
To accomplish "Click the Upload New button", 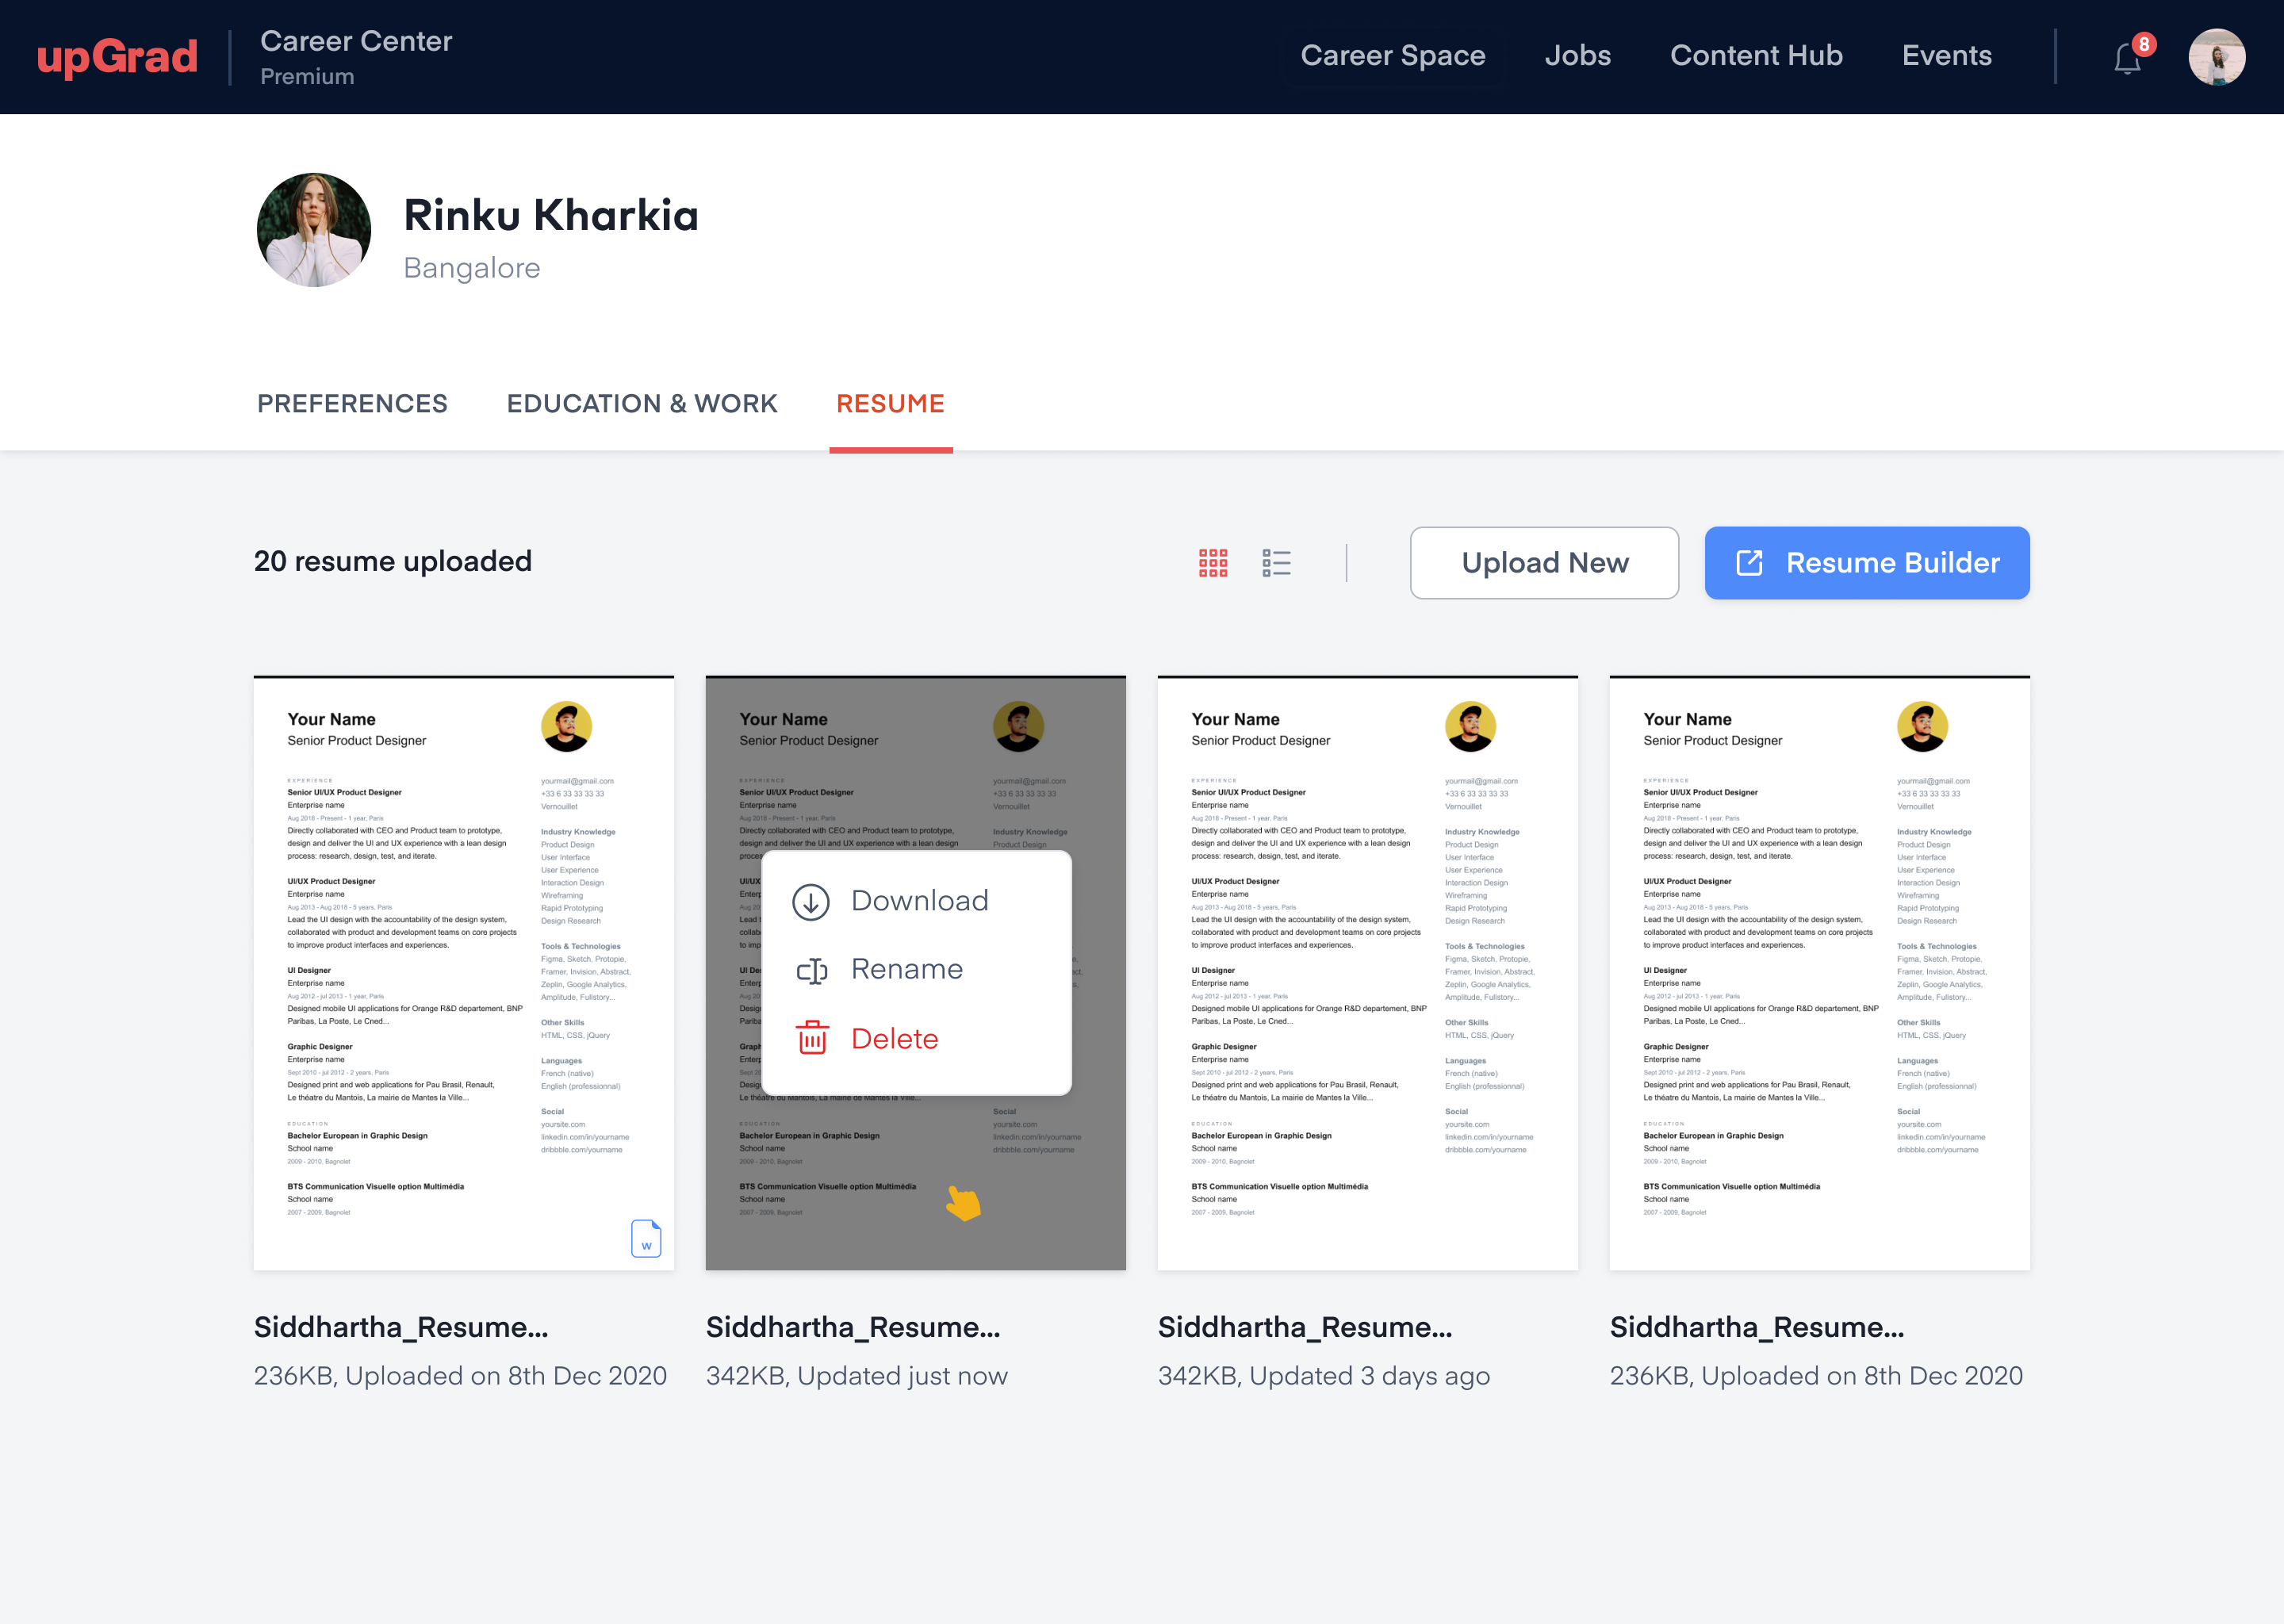I will point(1544,563).
